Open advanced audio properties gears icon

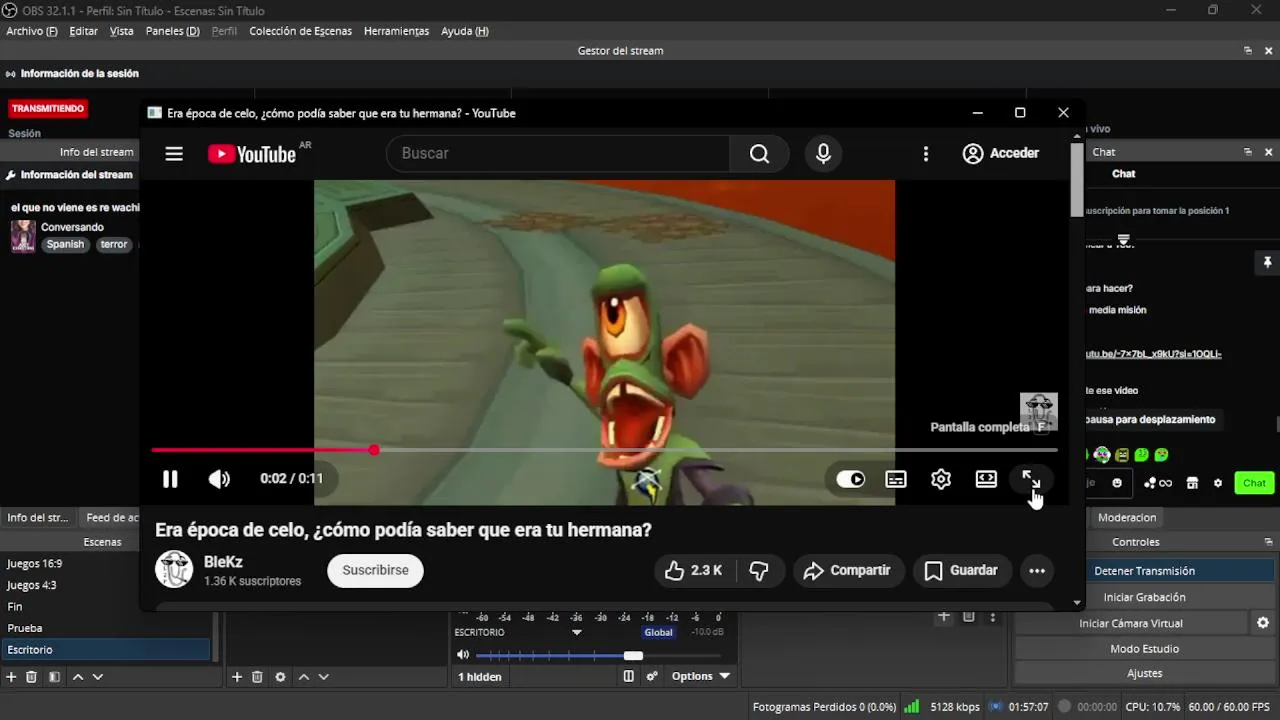pyautogui.click(x=652, y=676)
